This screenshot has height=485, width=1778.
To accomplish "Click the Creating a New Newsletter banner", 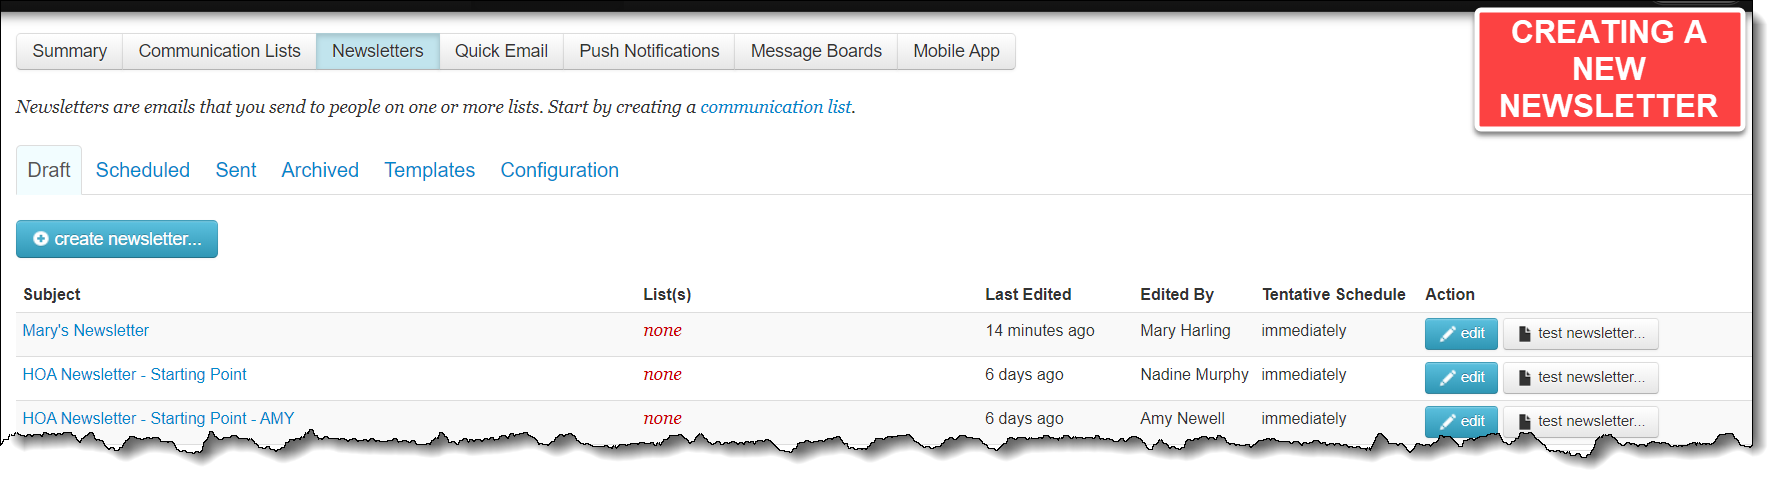I will click(x=1608, y=69).
